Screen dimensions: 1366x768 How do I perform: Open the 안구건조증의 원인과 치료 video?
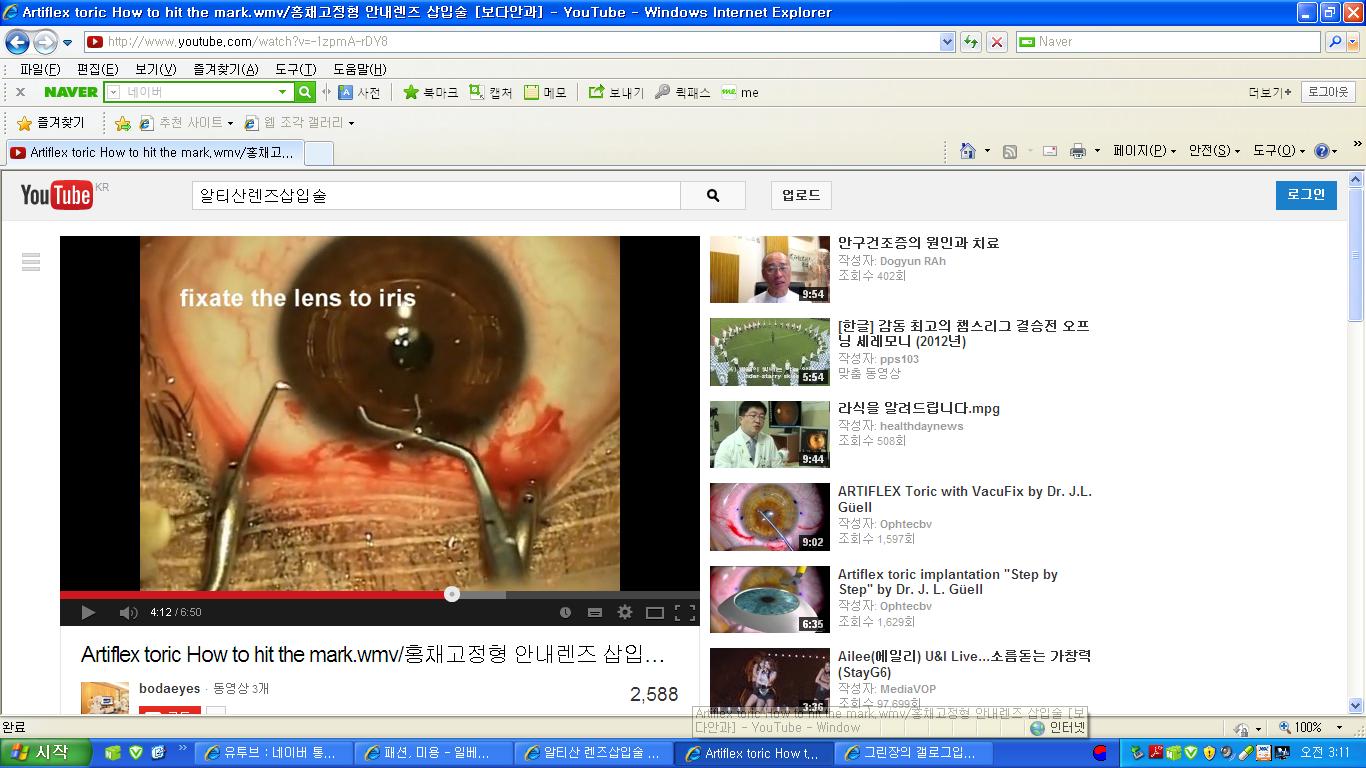click(918, 243)
